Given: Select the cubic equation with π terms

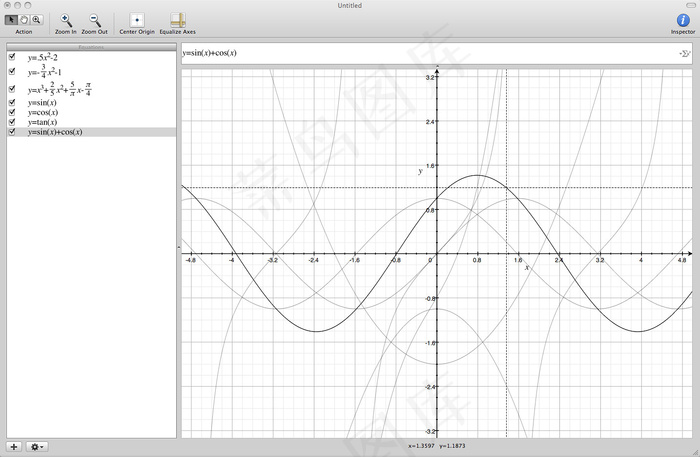Looking at the screenshot, I should click(x=91, y=88).
